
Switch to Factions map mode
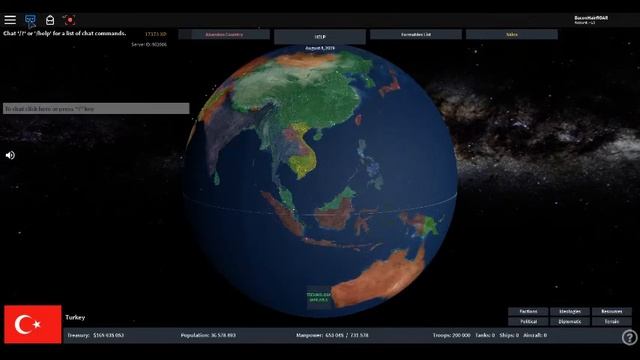click(x=528, y=311)
